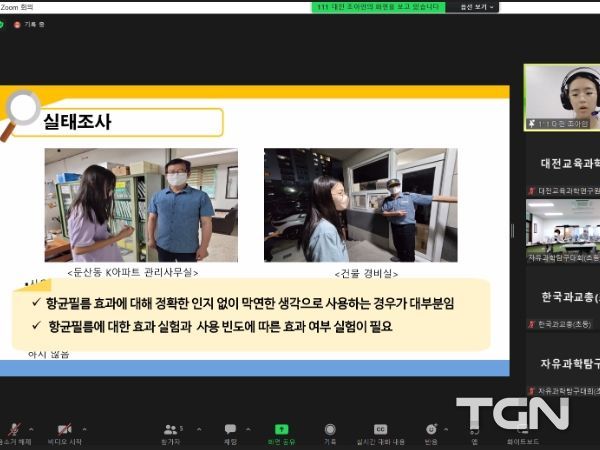Screen dimensions: 600x450
Task: Open the Participants (참가자) panel
Action: pos(171,434)
